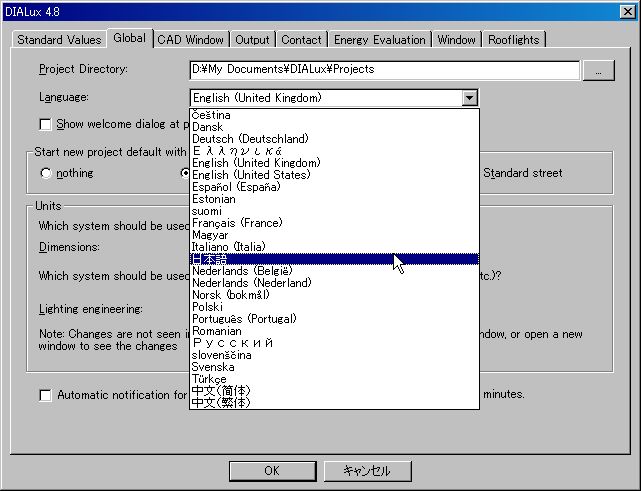The height and width of the screenshot is (491, 641).
Task: Select 中文(繁体) traditional Chinese
Action: pyautogui.click(x=334, y=403)
